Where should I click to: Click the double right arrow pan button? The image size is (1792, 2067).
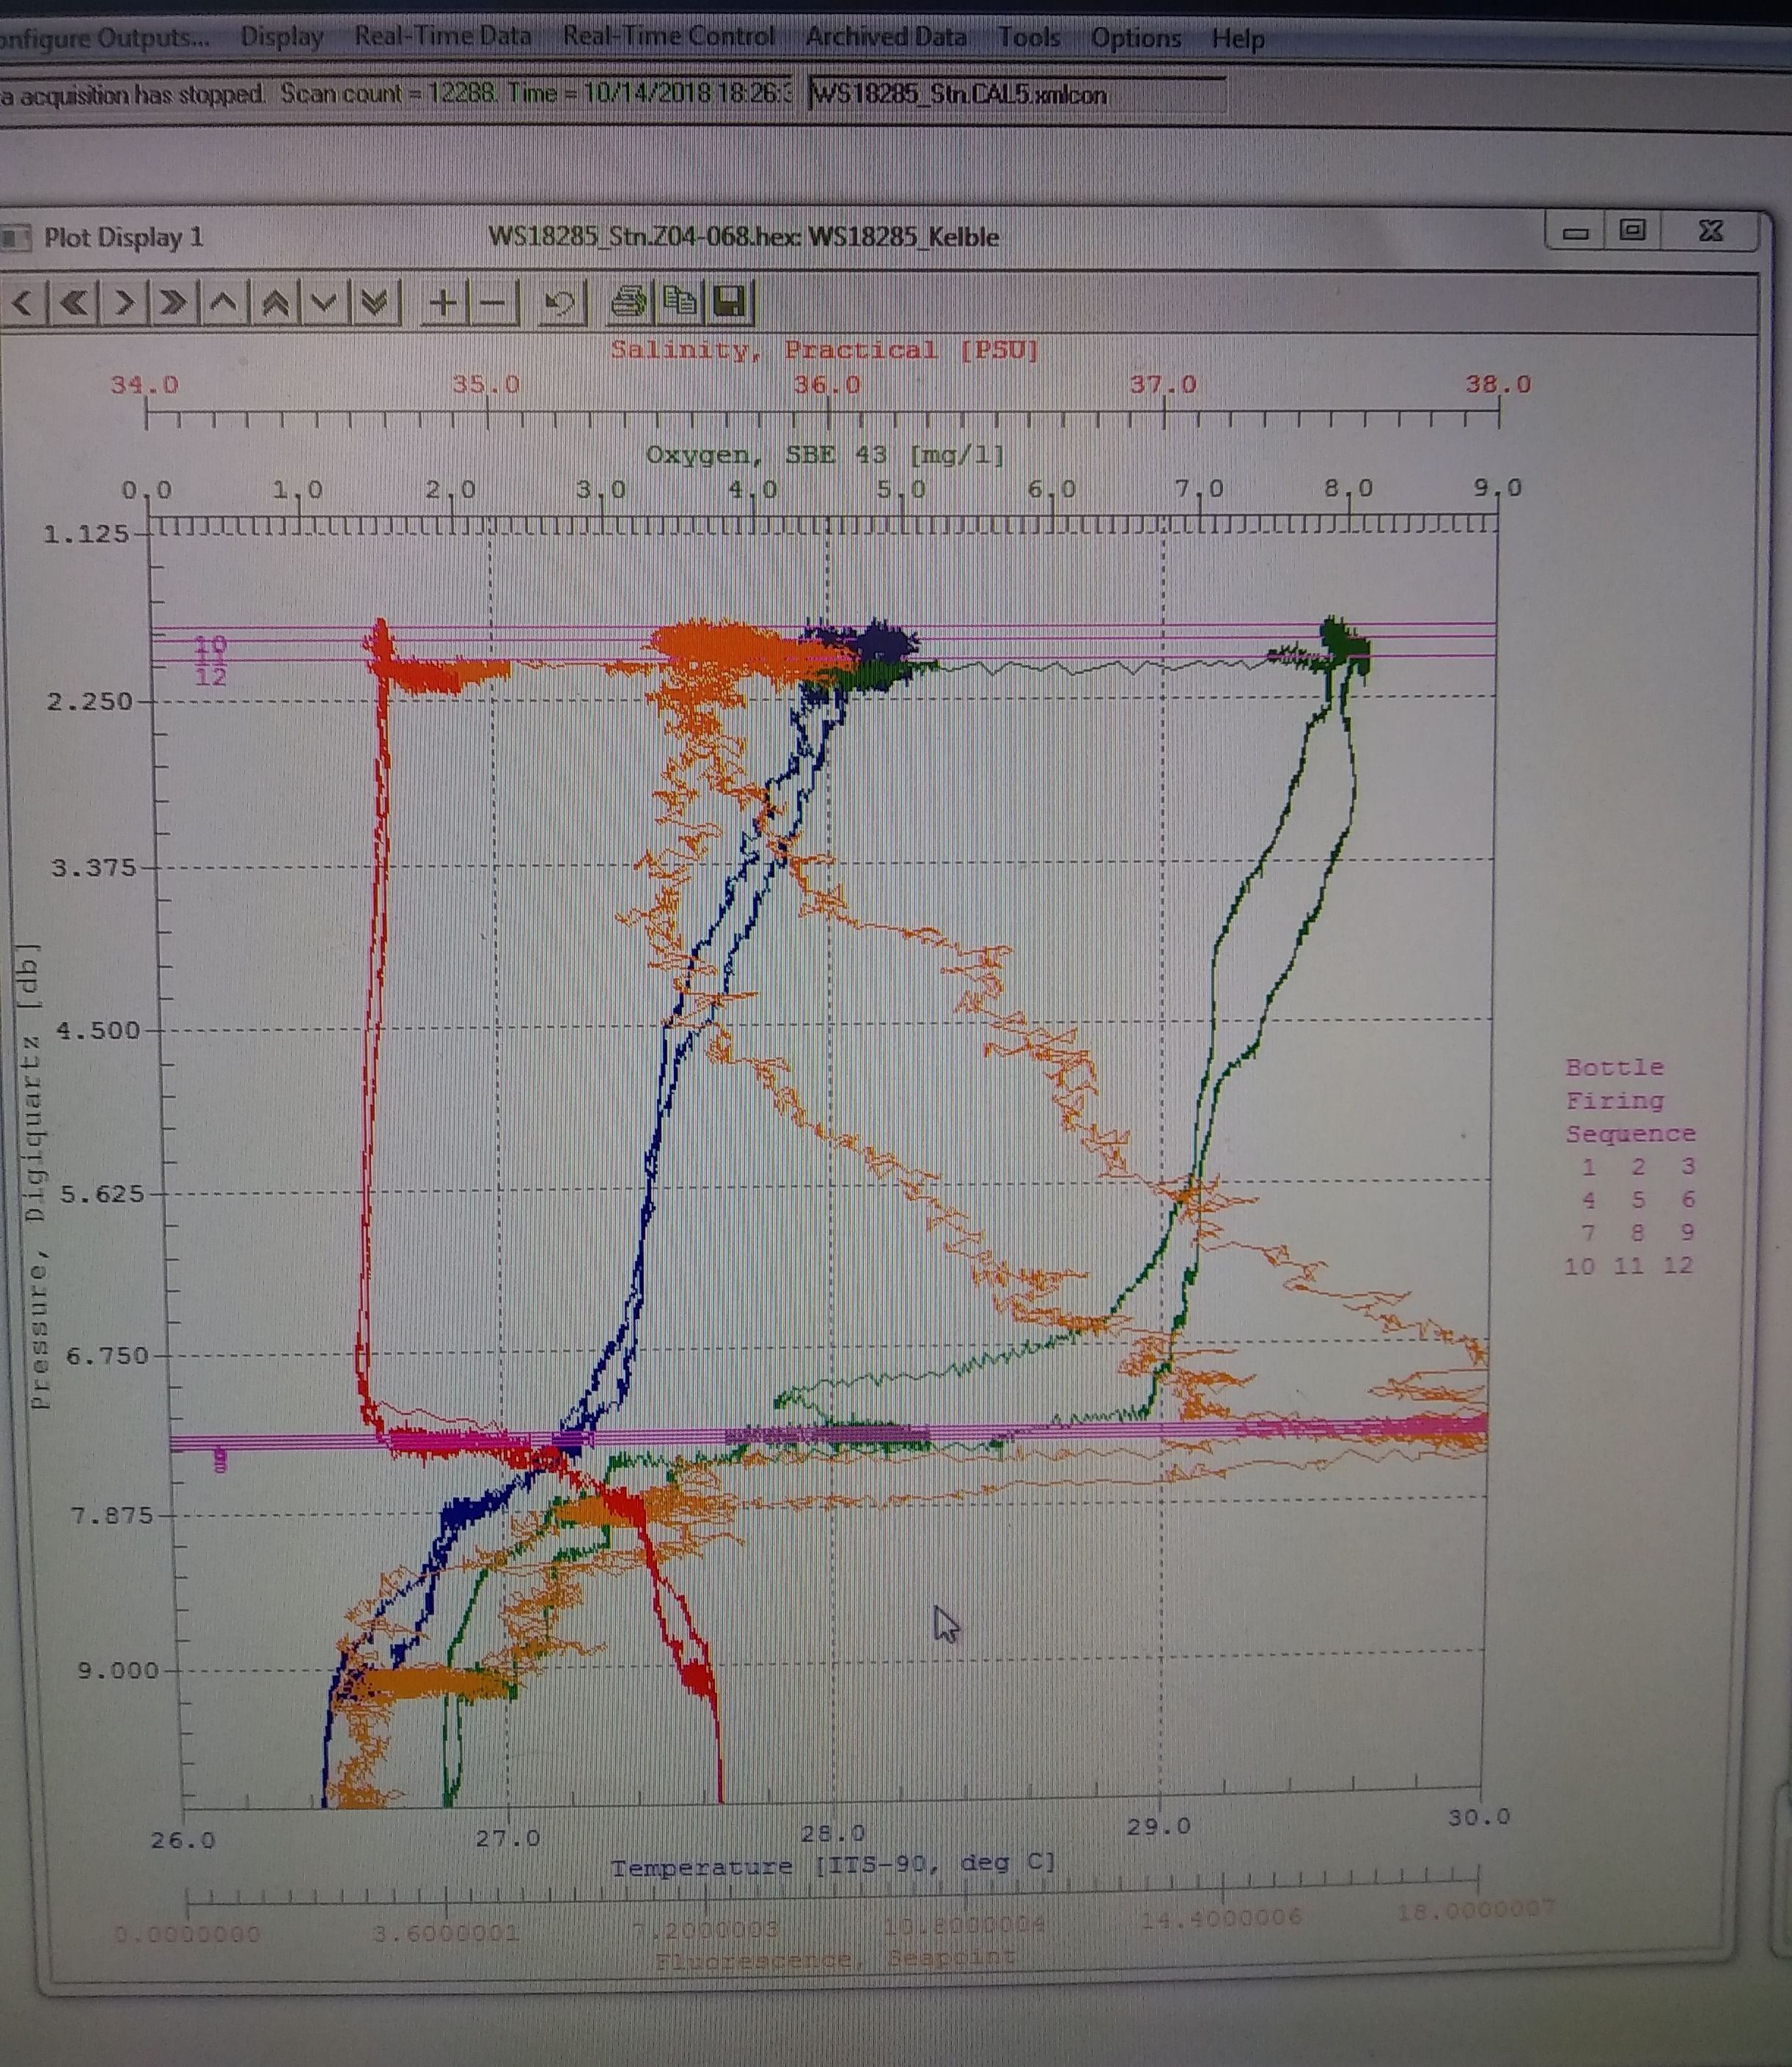click(x=174, y=302)
